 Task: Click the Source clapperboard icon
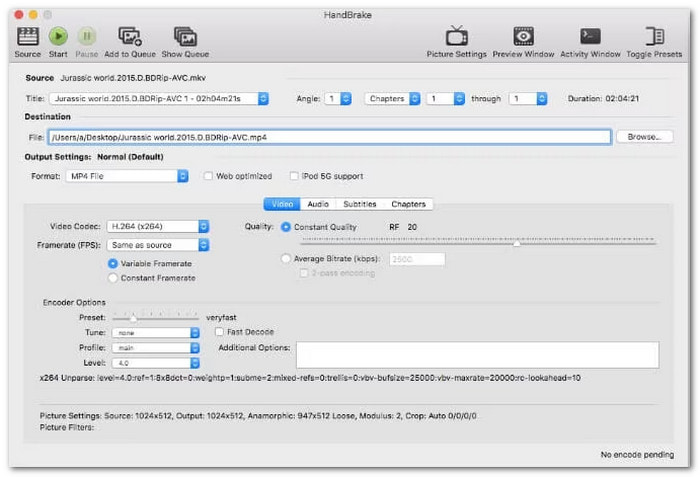pyautogui.click(x=28, y=36)
